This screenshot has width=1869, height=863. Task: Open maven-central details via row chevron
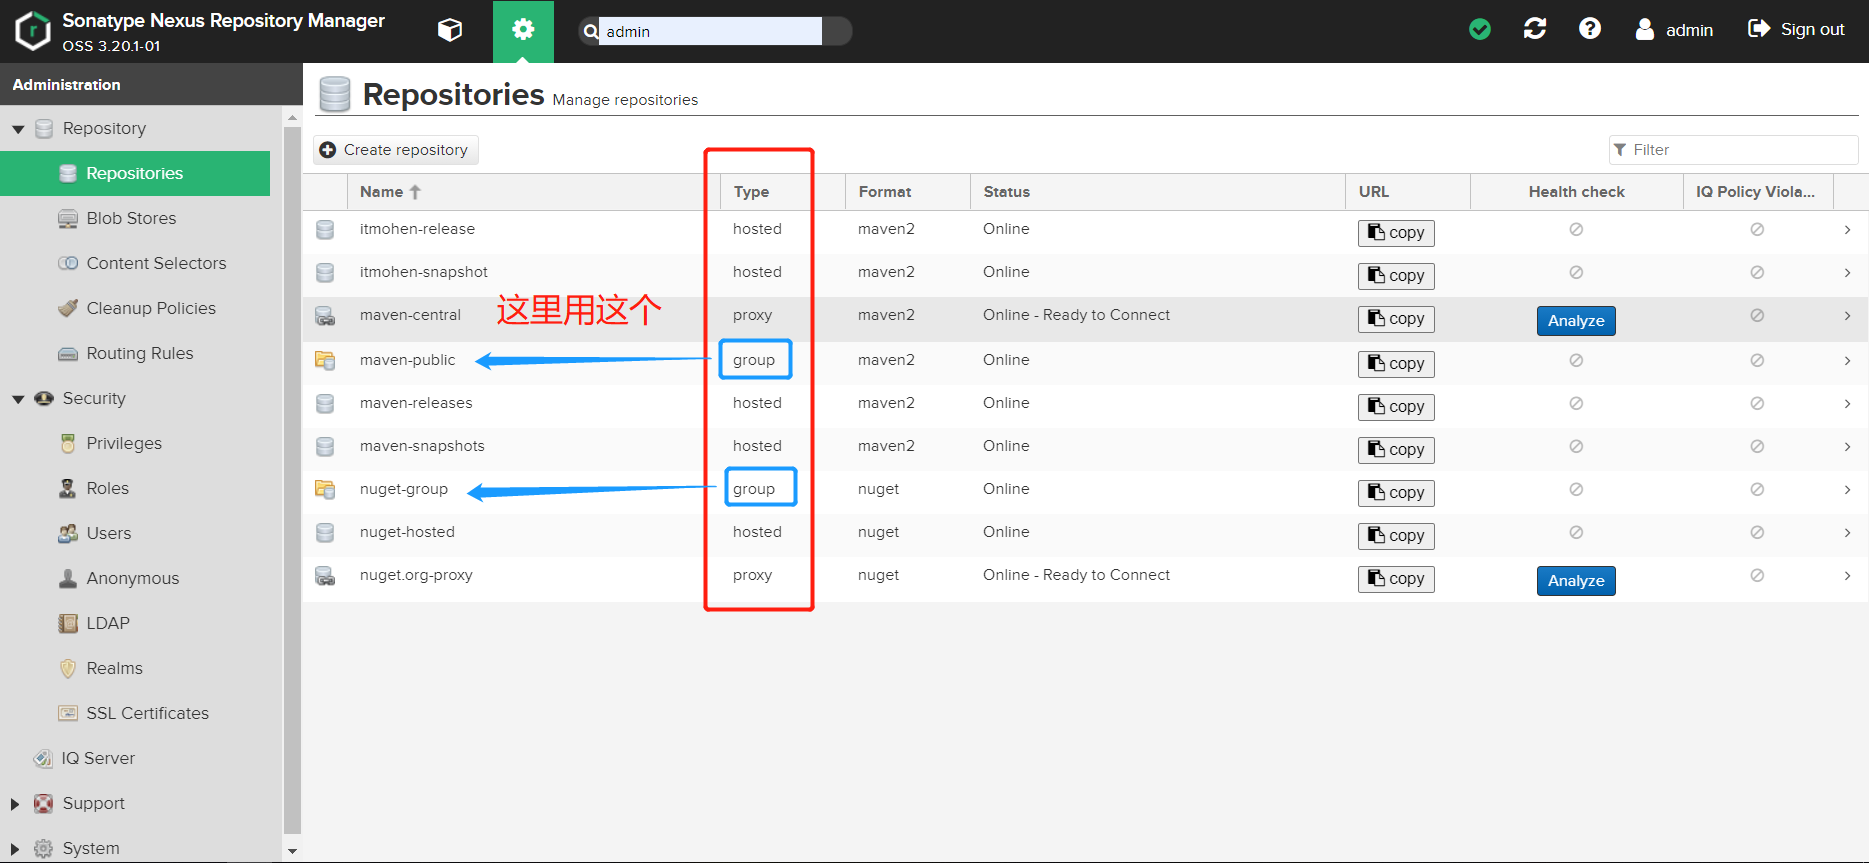pyautogui.click(x=1847, y=315)
